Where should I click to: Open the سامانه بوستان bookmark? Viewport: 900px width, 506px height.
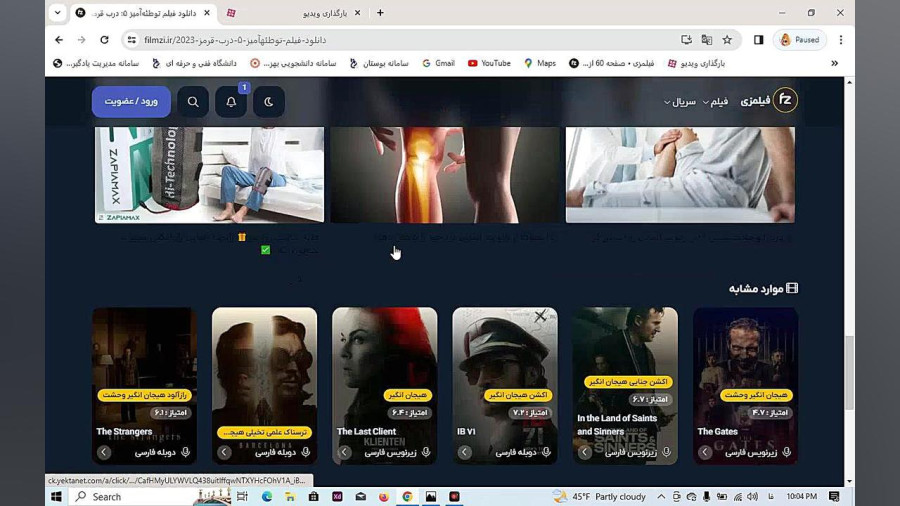(379, 63)
